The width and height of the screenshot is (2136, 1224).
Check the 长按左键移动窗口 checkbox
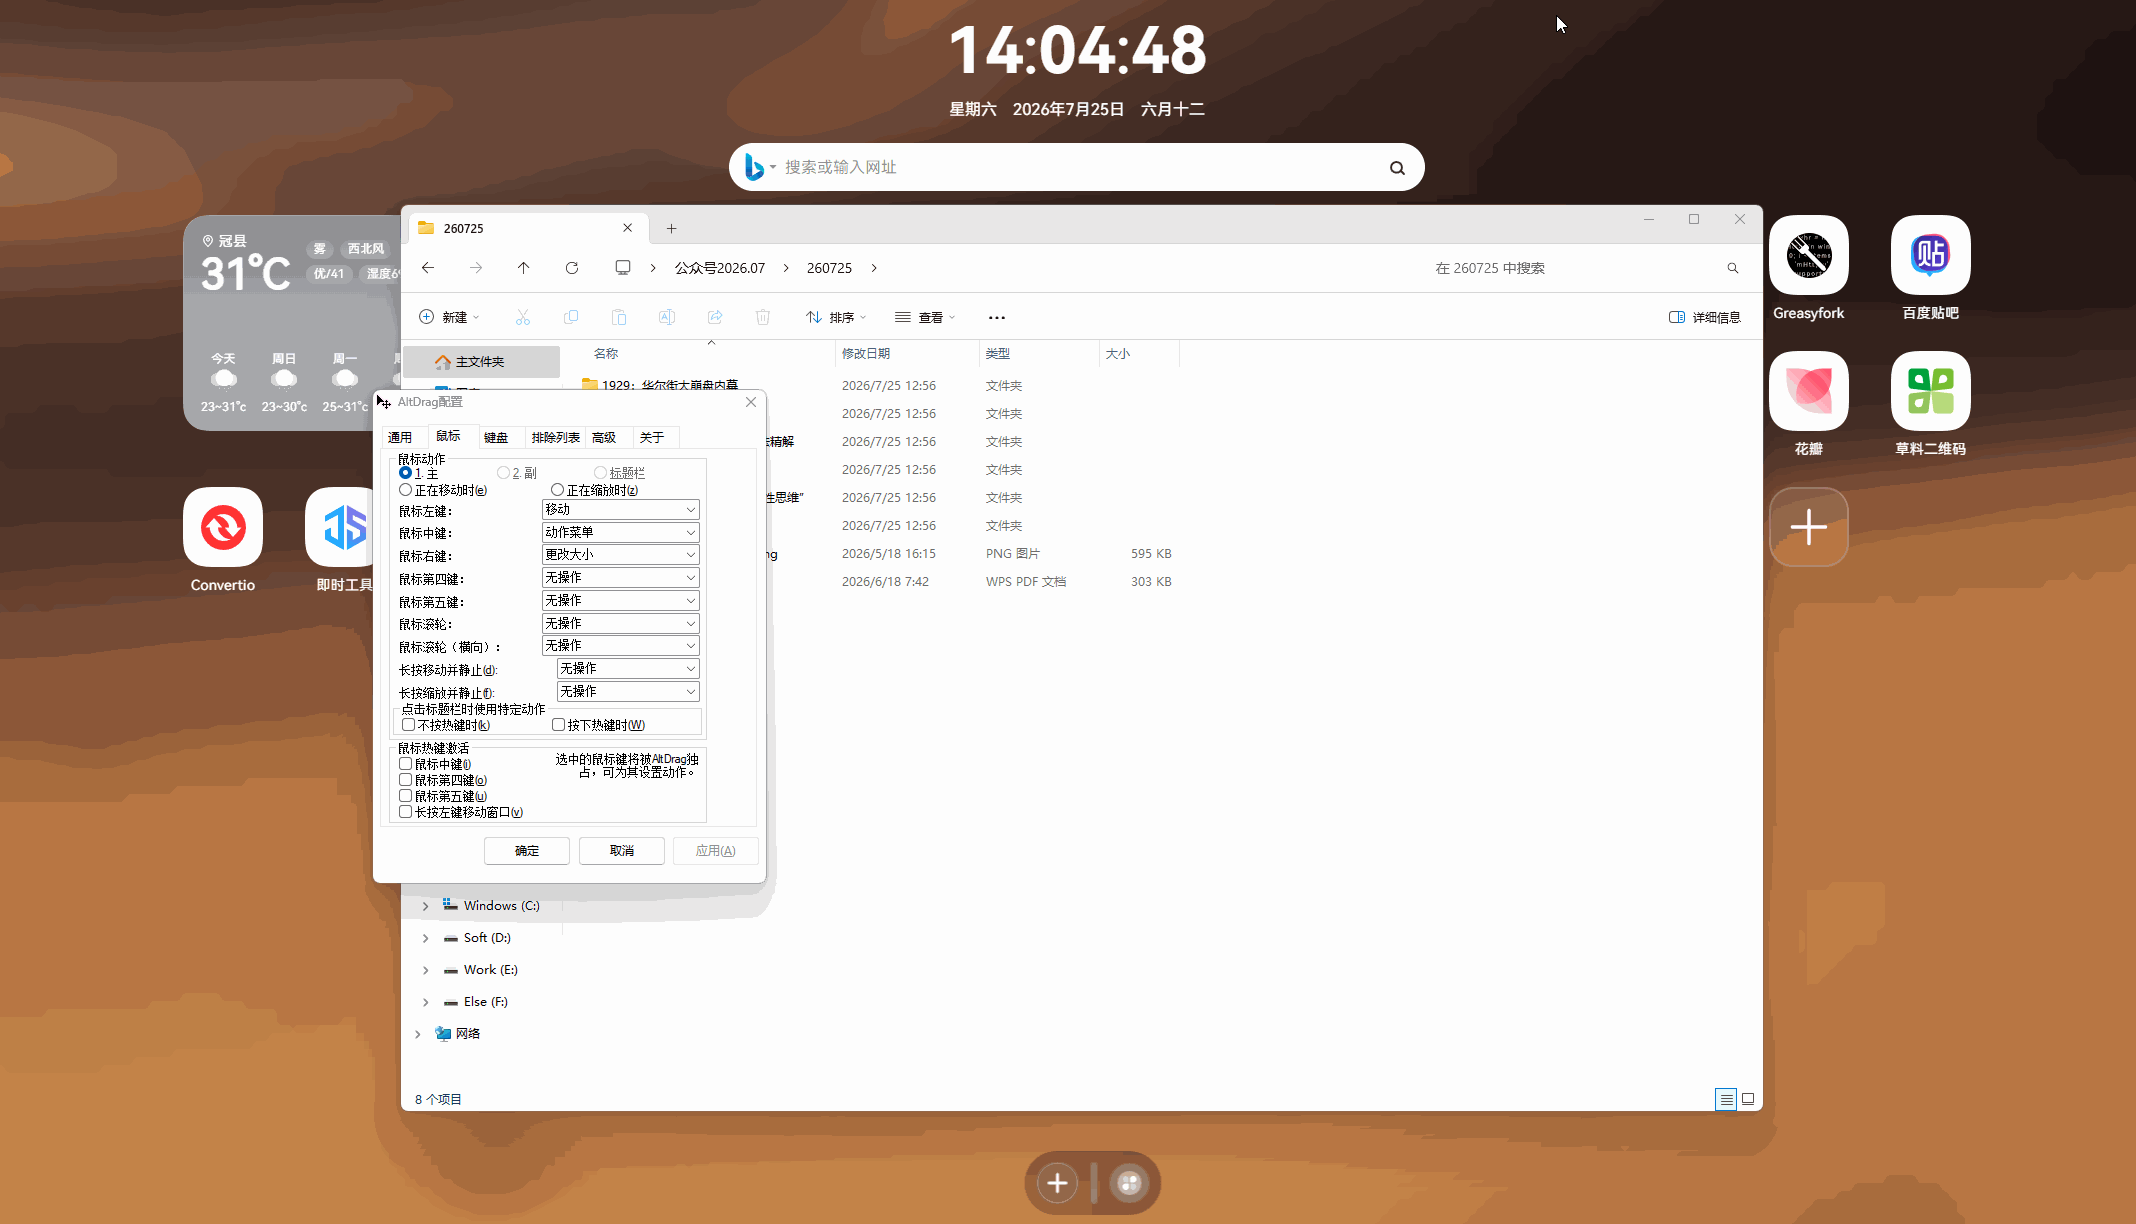pos(405,812)
